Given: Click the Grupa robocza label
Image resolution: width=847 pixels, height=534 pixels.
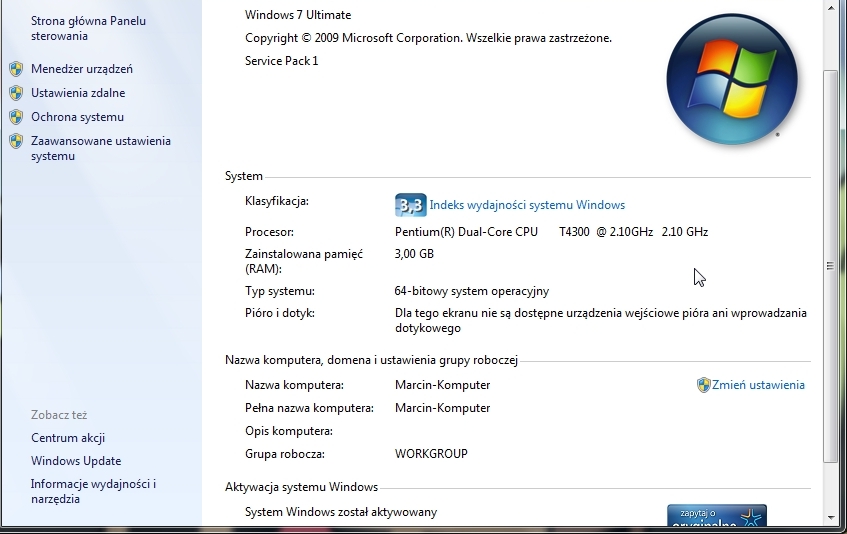Looking at the screenshot, I should pos(285,454).
